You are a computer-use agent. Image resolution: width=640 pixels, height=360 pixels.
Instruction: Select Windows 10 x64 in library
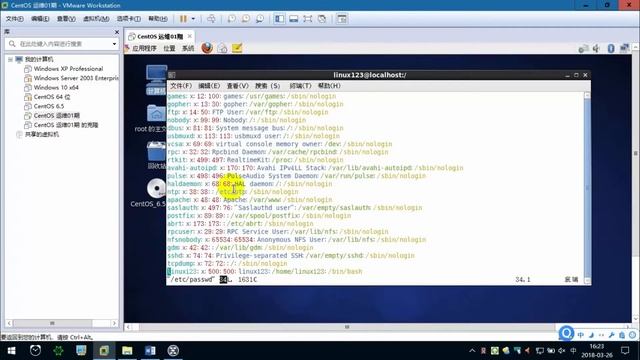56,87
